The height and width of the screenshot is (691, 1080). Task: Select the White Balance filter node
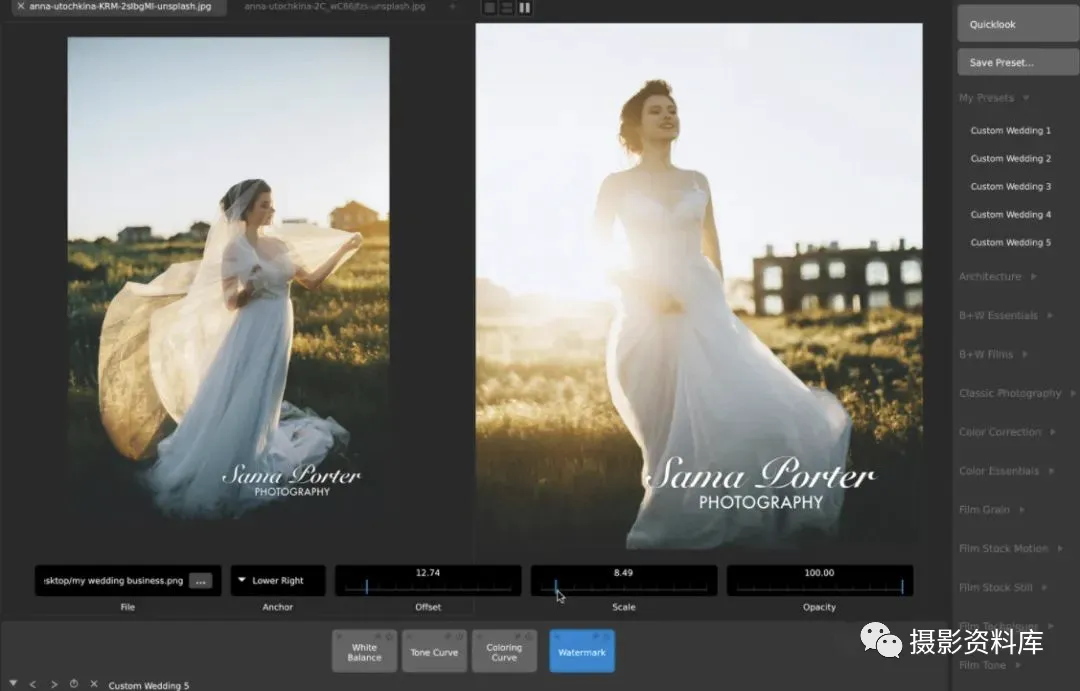point(364,652)
